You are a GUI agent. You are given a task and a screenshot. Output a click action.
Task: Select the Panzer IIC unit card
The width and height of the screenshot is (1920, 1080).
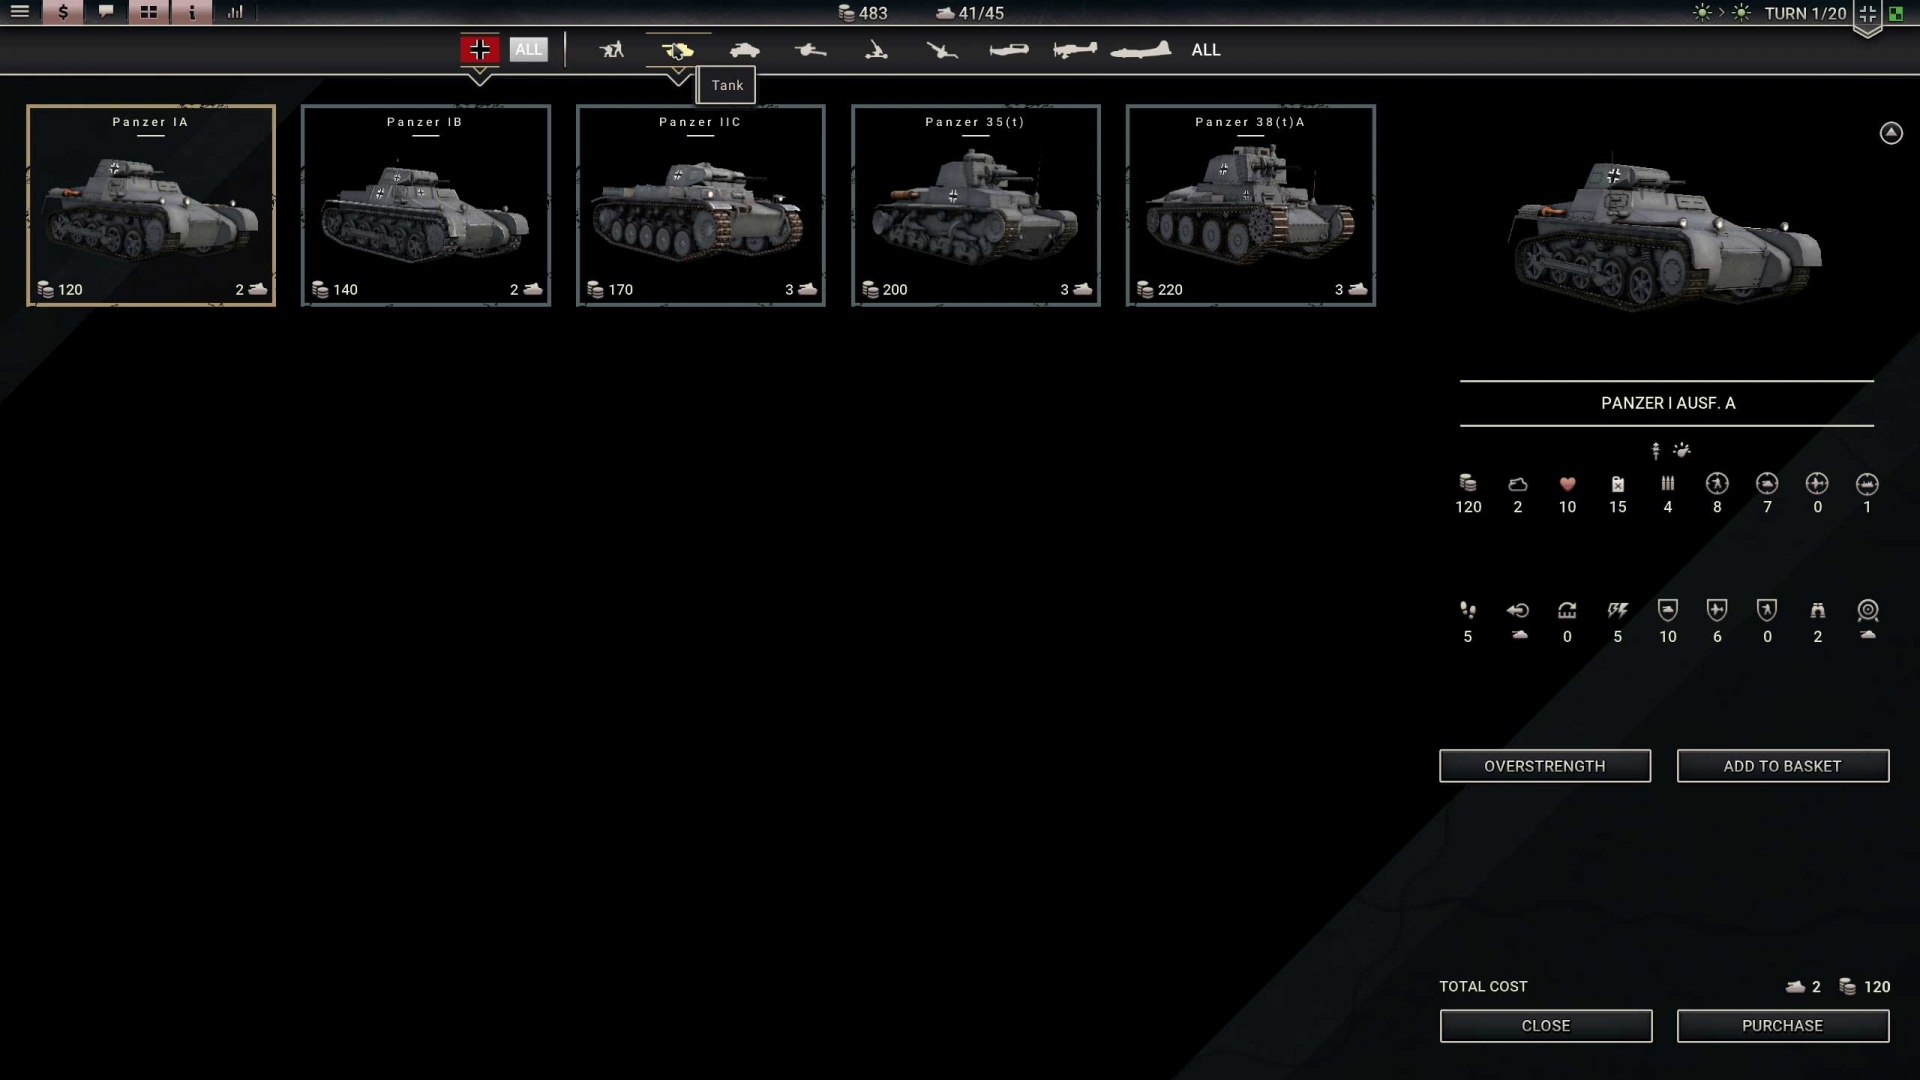(x=701, y=205)
